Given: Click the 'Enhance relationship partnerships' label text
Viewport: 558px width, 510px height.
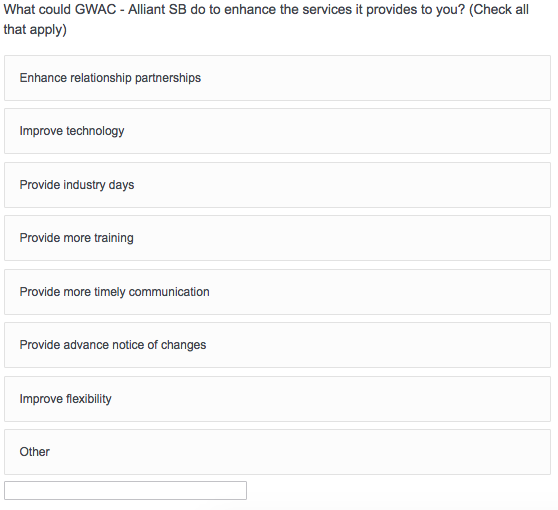Looking at the screenshot, I should (x=110, y=78).
